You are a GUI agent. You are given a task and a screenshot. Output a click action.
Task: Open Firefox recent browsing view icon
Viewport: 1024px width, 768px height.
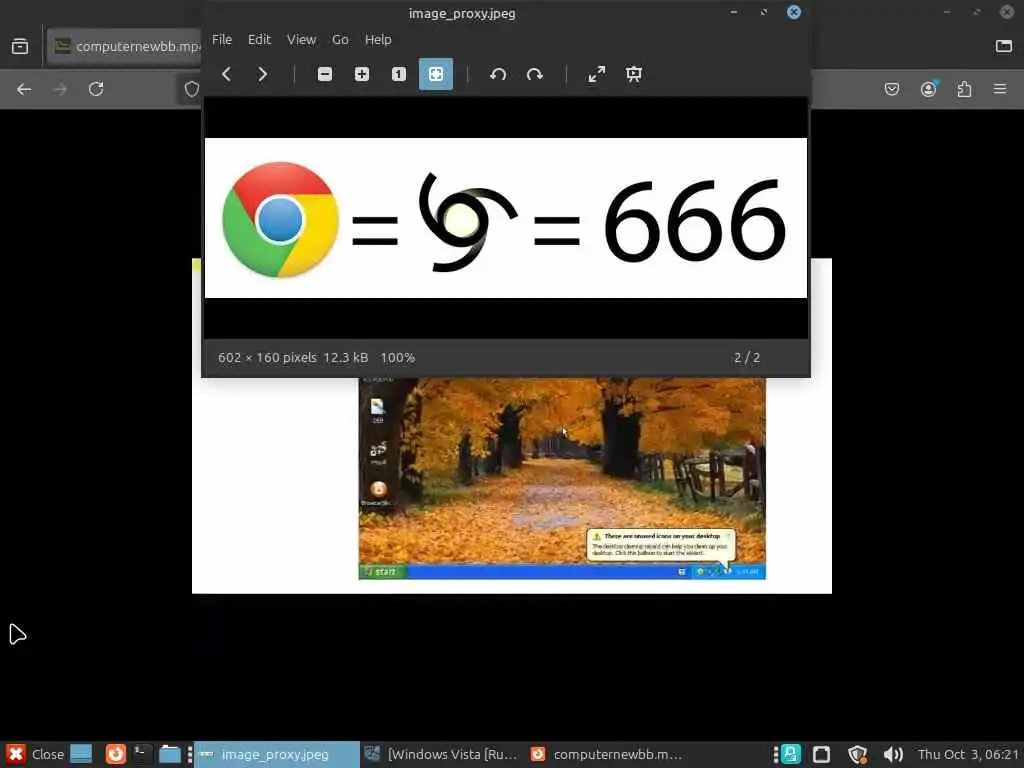[x=20, y=46]
